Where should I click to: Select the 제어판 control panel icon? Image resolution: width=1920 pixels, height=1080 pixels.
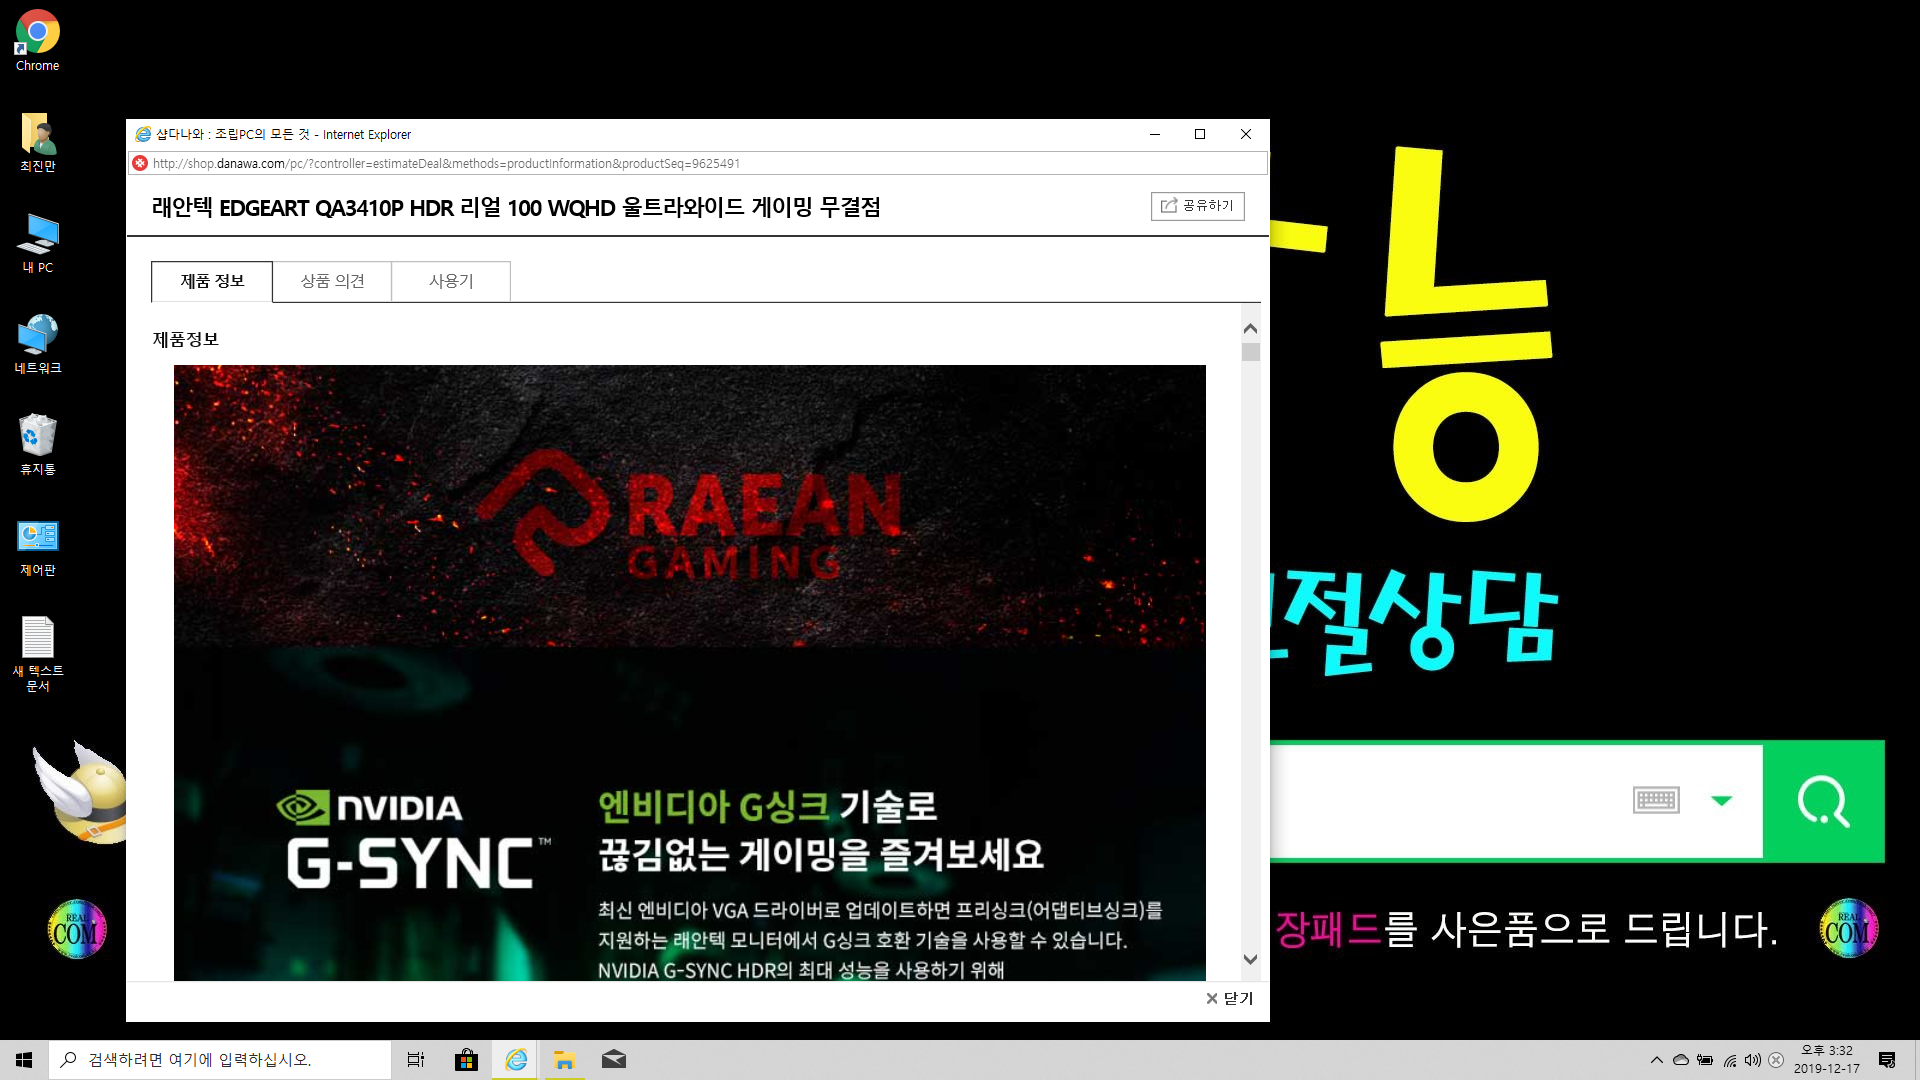(37, 548)
